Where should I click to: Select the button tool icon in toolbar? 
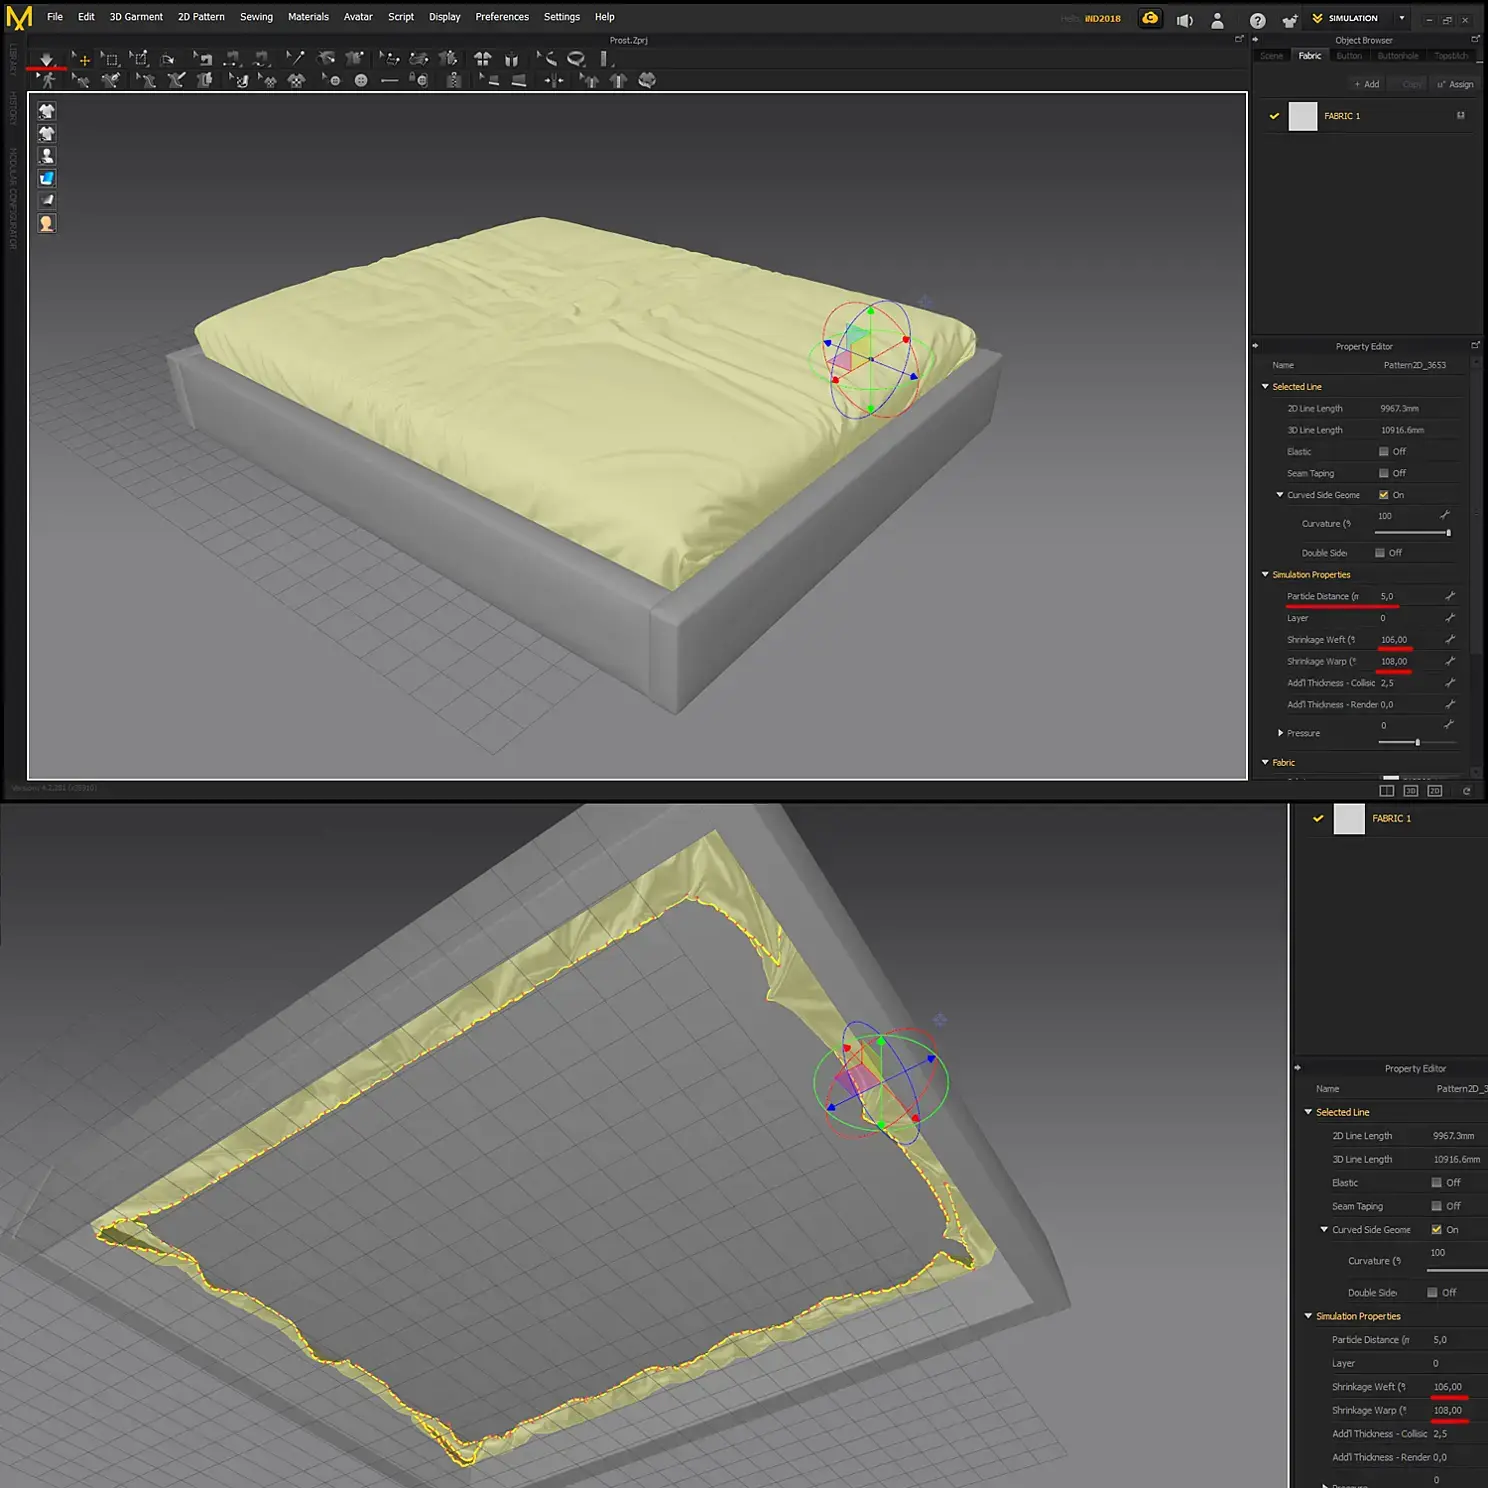tap(361, 81)
